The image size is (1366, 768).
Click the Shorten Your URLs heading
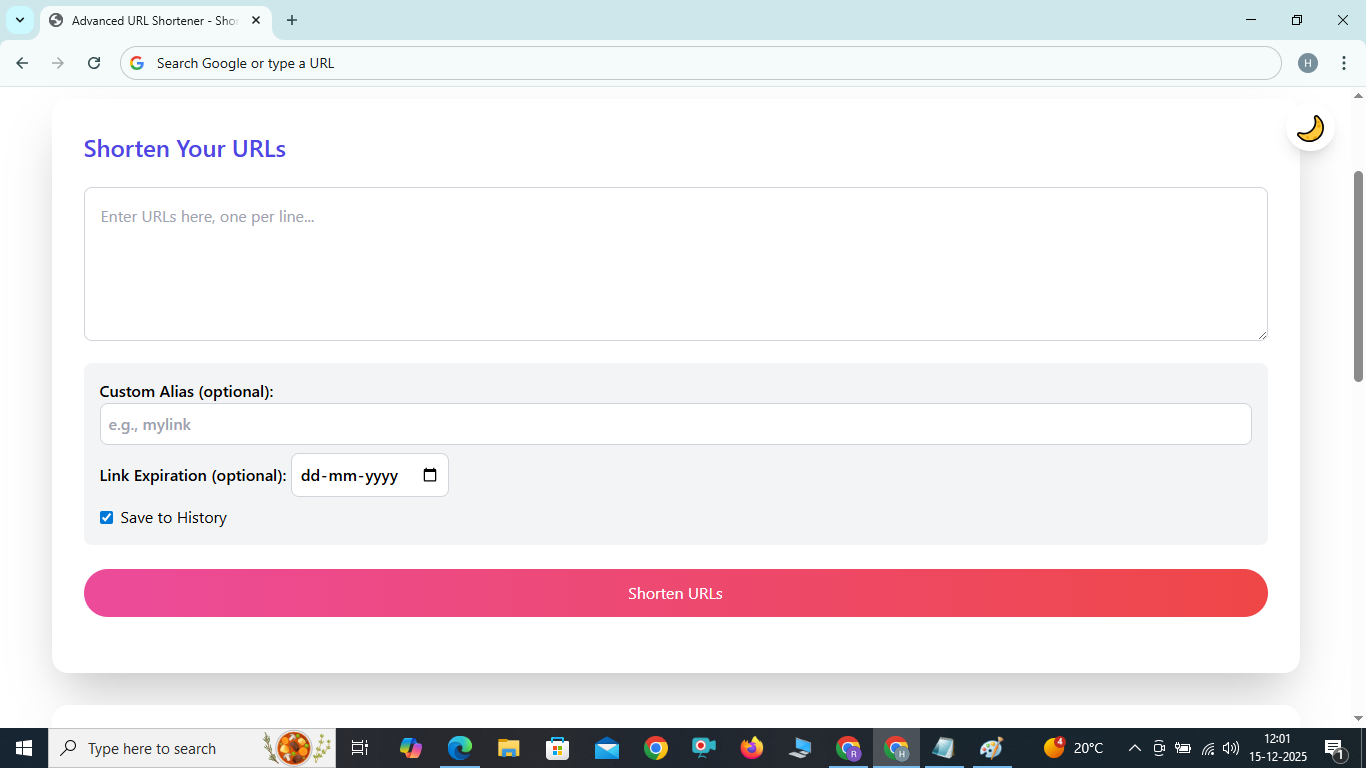[184, 148]
